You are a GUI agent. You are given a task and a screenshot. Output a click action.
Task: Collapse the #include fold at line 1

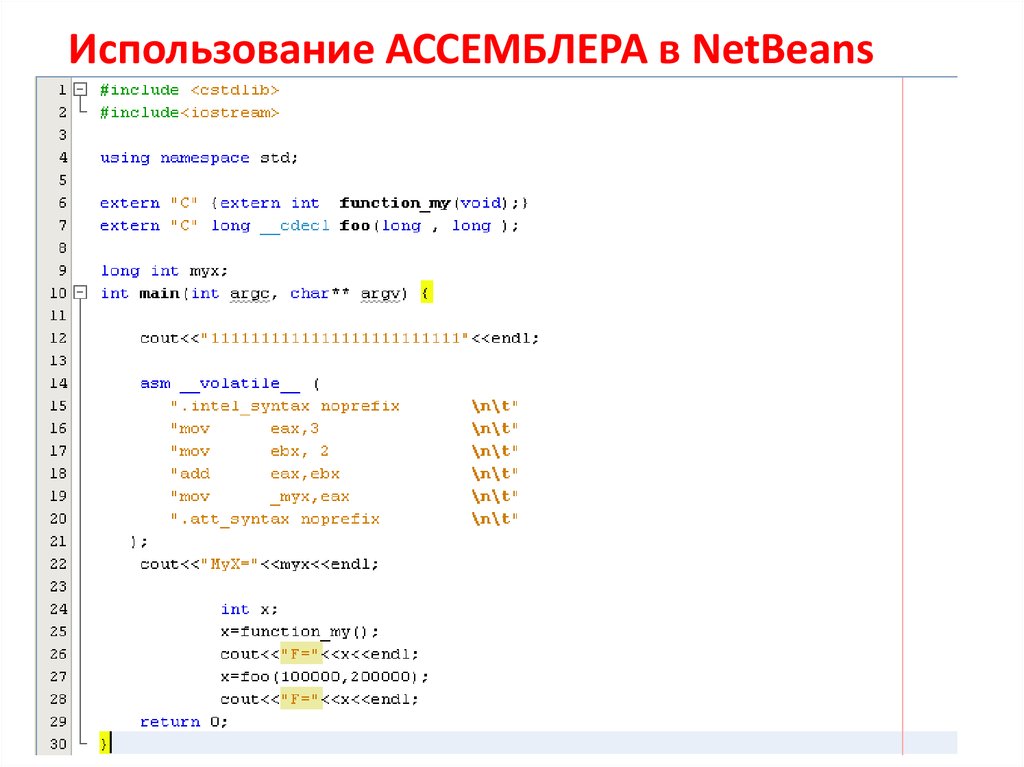(x=80, y=89)
